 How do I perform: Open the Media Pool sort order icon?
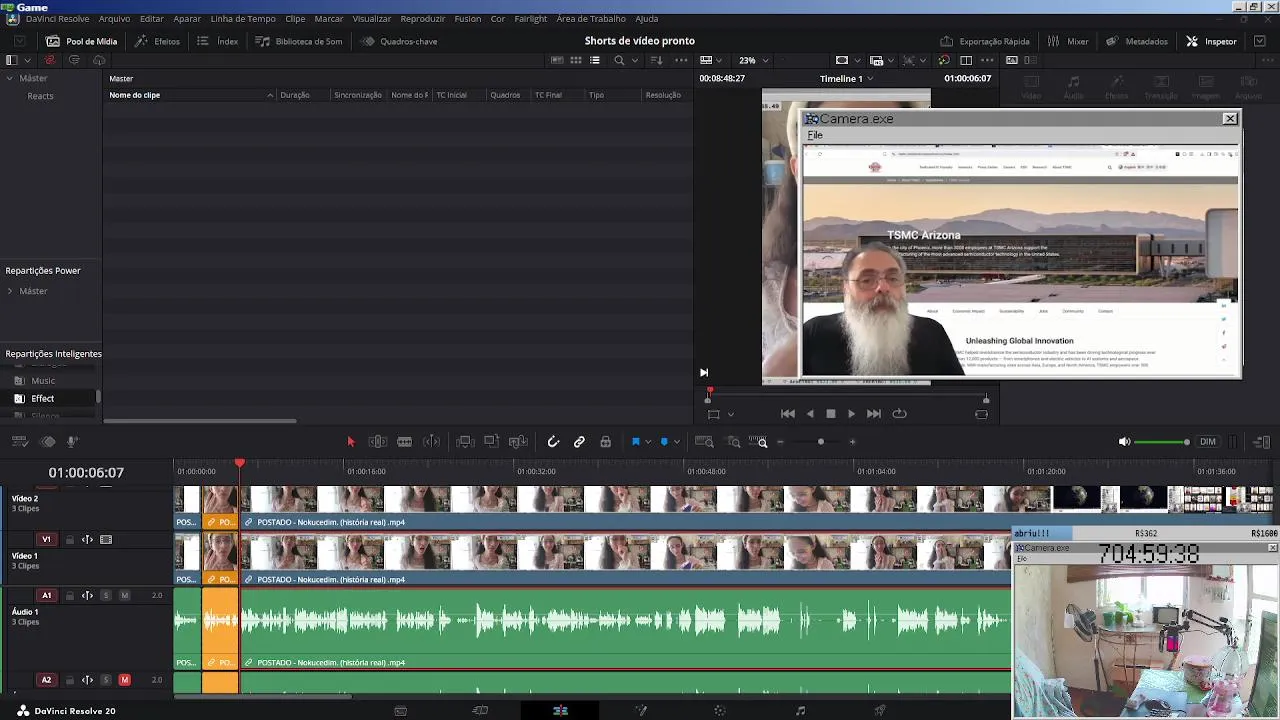point(657,60)
